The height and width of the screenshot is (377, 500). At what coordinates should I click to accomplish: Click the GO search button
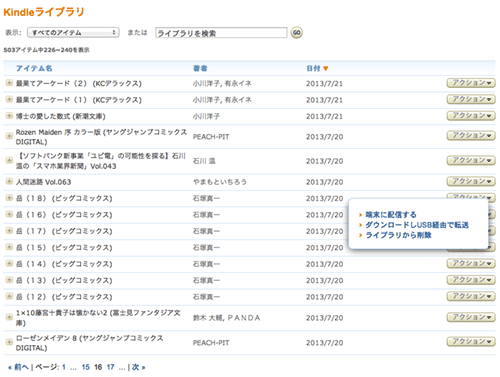pos(296,33)
